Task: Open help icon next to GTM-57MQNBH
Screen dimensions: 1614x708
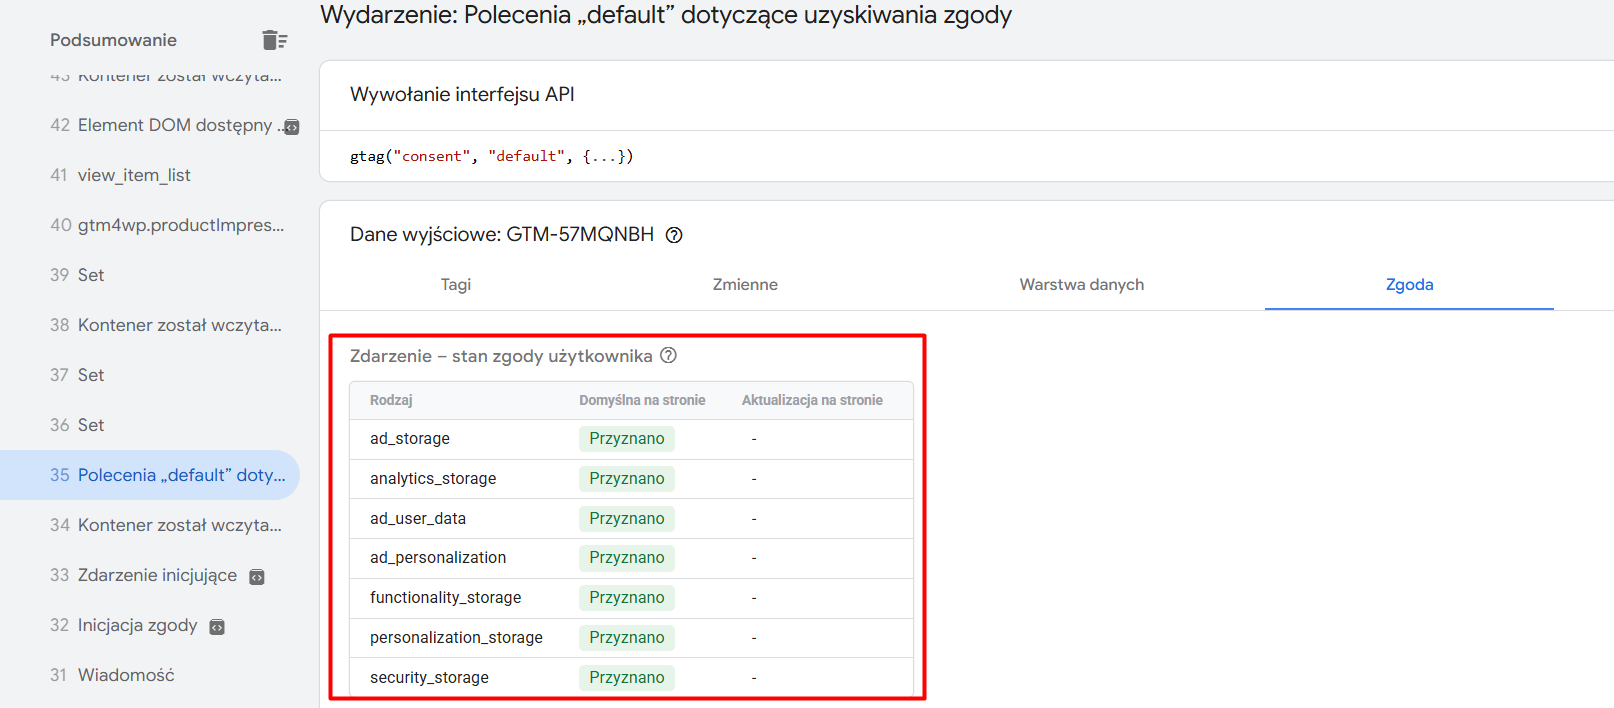Action: 674,235
